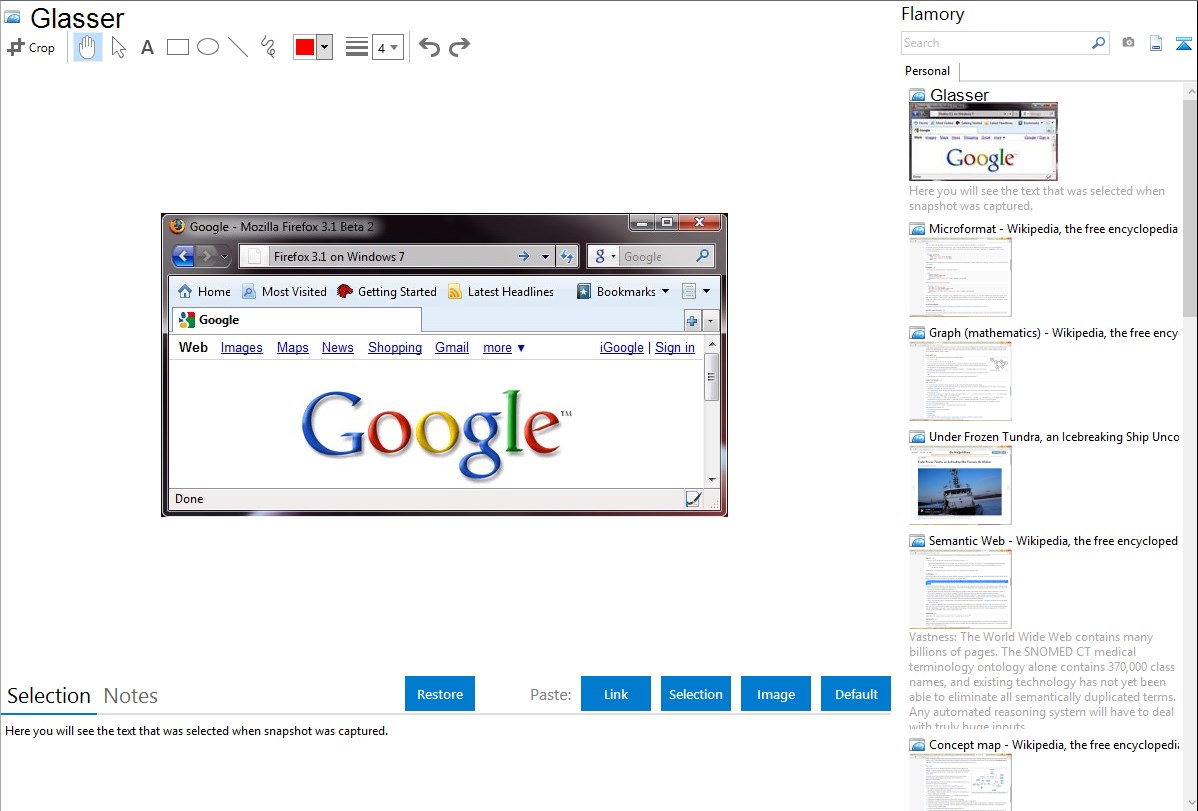Open the Under Frozen Tundra snapshot thumbnail
This screenshot has height=811, width=1198.
[960, 485]
